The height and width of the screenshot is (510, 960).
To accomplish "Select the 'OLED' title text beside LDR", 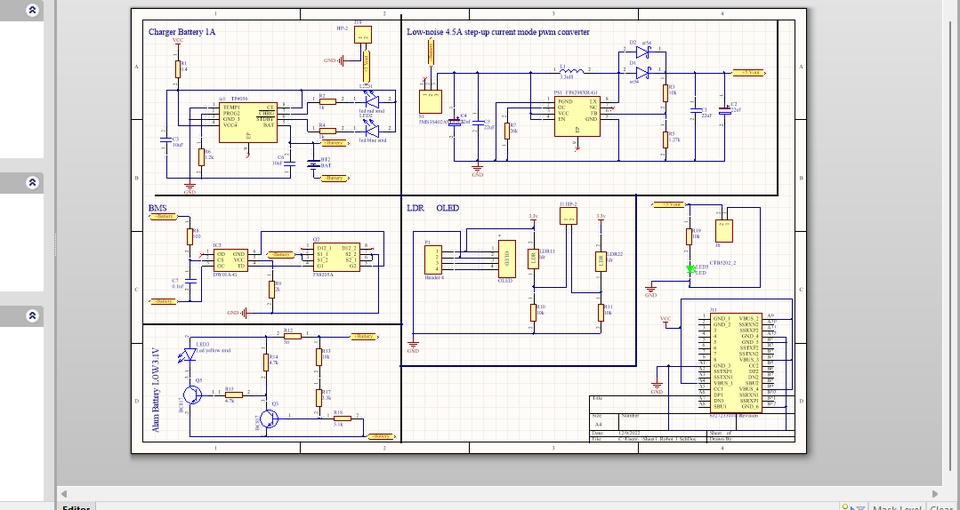I will (448, 208).
